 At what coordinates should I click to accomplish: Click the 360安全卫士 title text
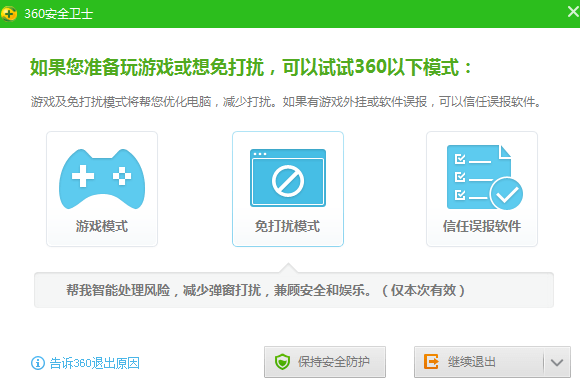[x=58, y=14]
